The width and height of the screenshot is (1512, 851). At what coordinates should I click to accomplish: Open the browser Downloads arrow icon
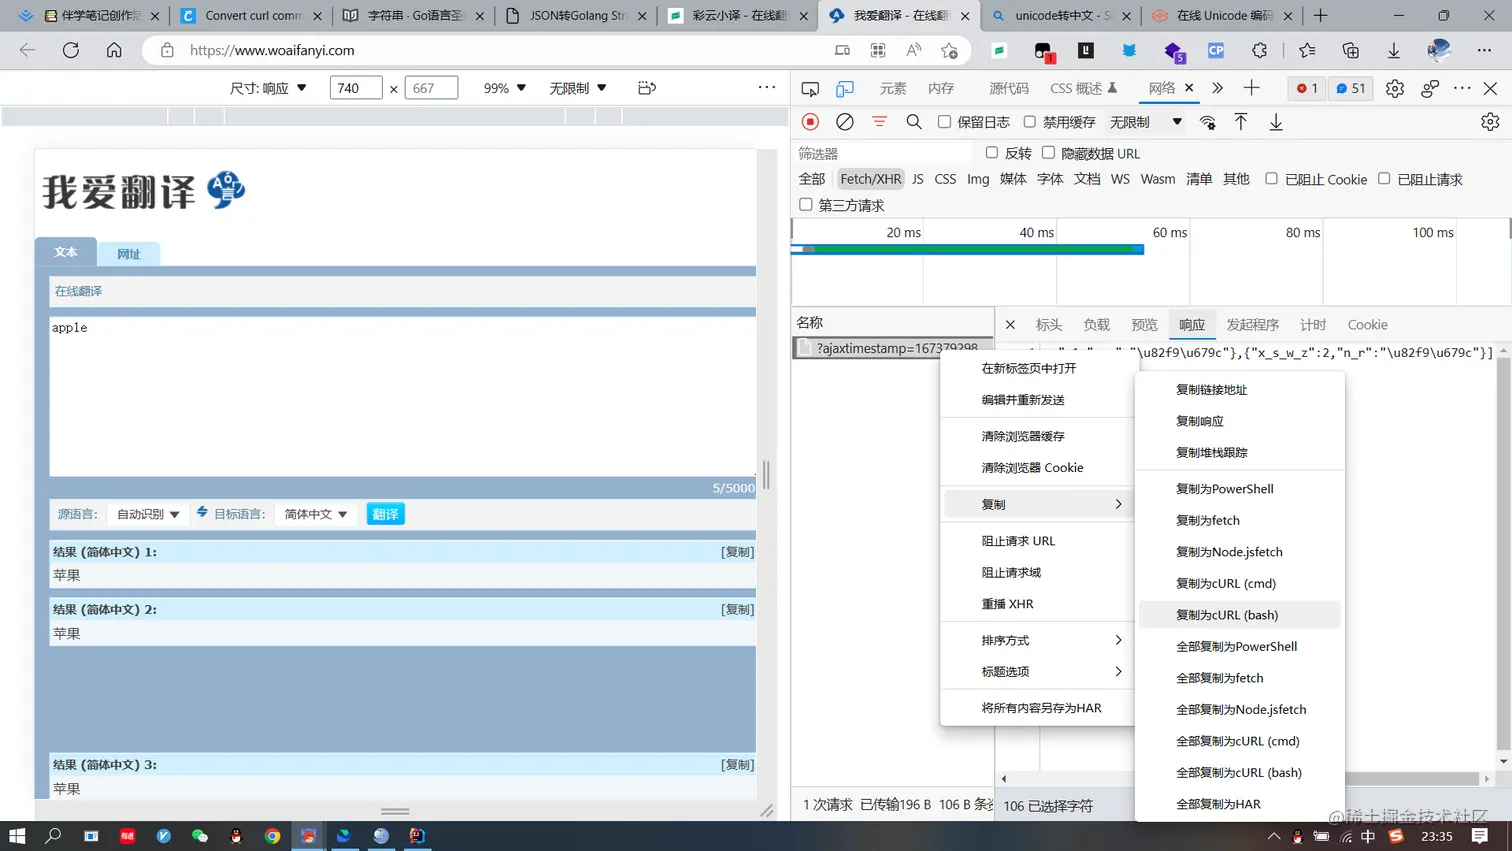[x=1394, y=50]
